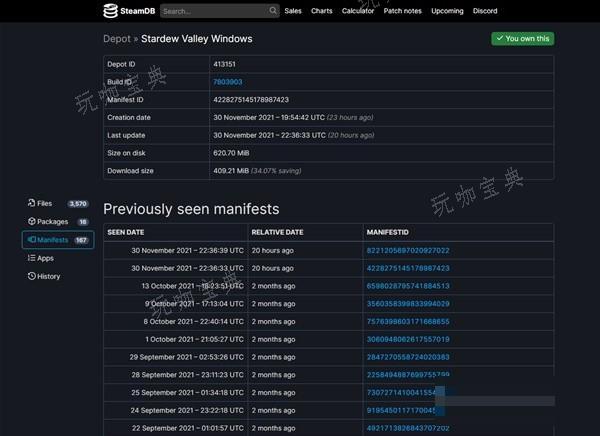Open manifest link for 24 September 2021
This screenshot has width=600, height=436.
point(401,410)
